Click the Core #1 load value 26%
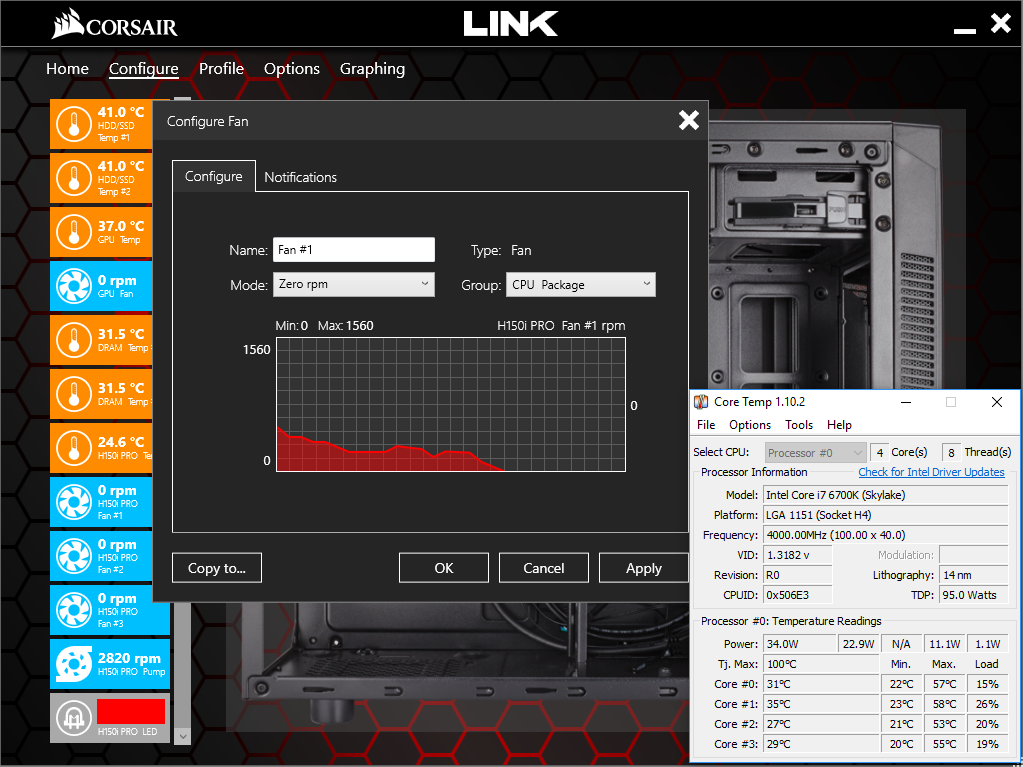Viewport: 1023px width, 767px height. tap(987, 704)
